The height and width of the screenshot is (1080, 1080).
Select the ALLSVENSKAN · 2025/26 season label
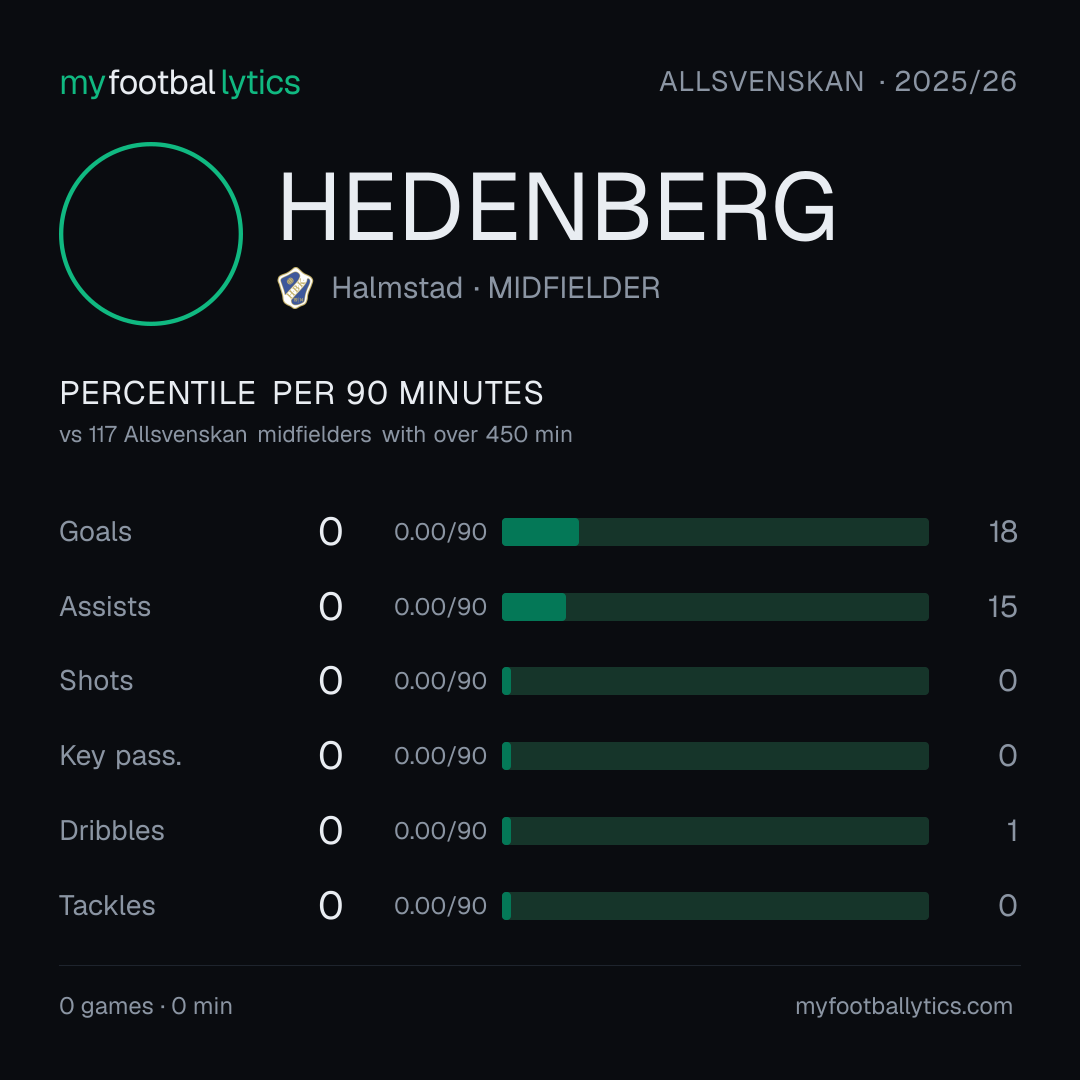838,82
